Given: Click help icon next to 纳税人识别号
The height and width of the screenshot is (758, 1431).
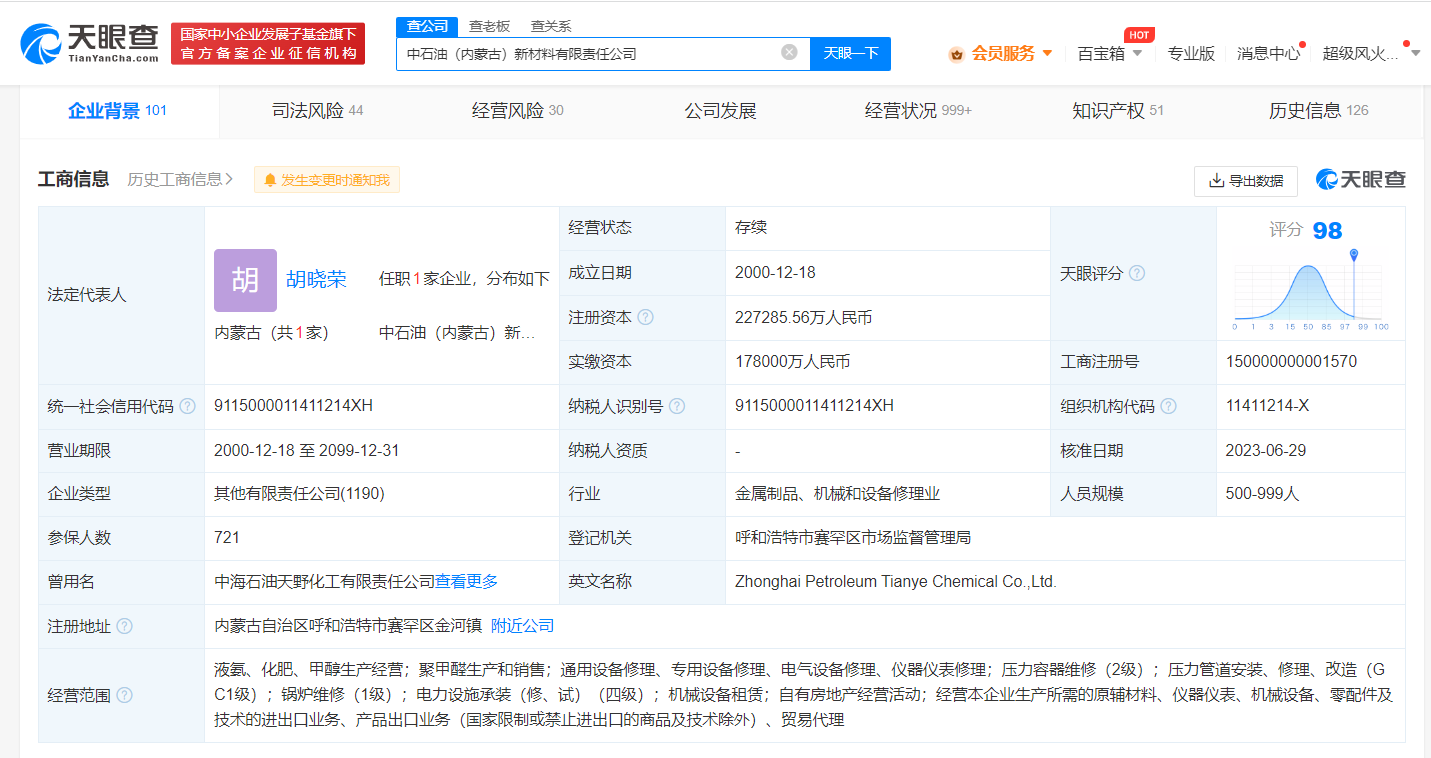Looking at the screenshot, I should pyautogui.click(x=677, y=407).
